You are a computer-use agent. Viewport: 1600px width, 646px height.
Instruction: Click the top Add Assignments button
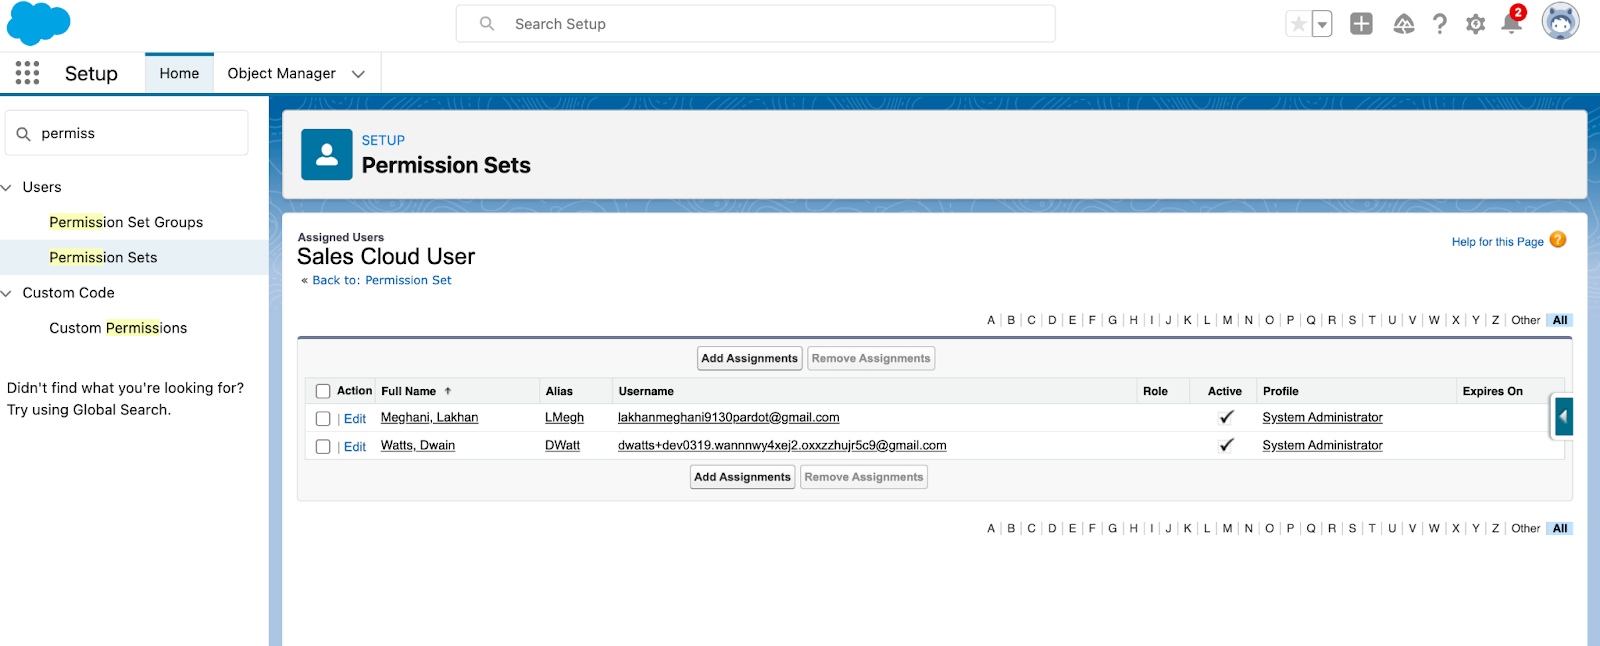pos(750,358)
